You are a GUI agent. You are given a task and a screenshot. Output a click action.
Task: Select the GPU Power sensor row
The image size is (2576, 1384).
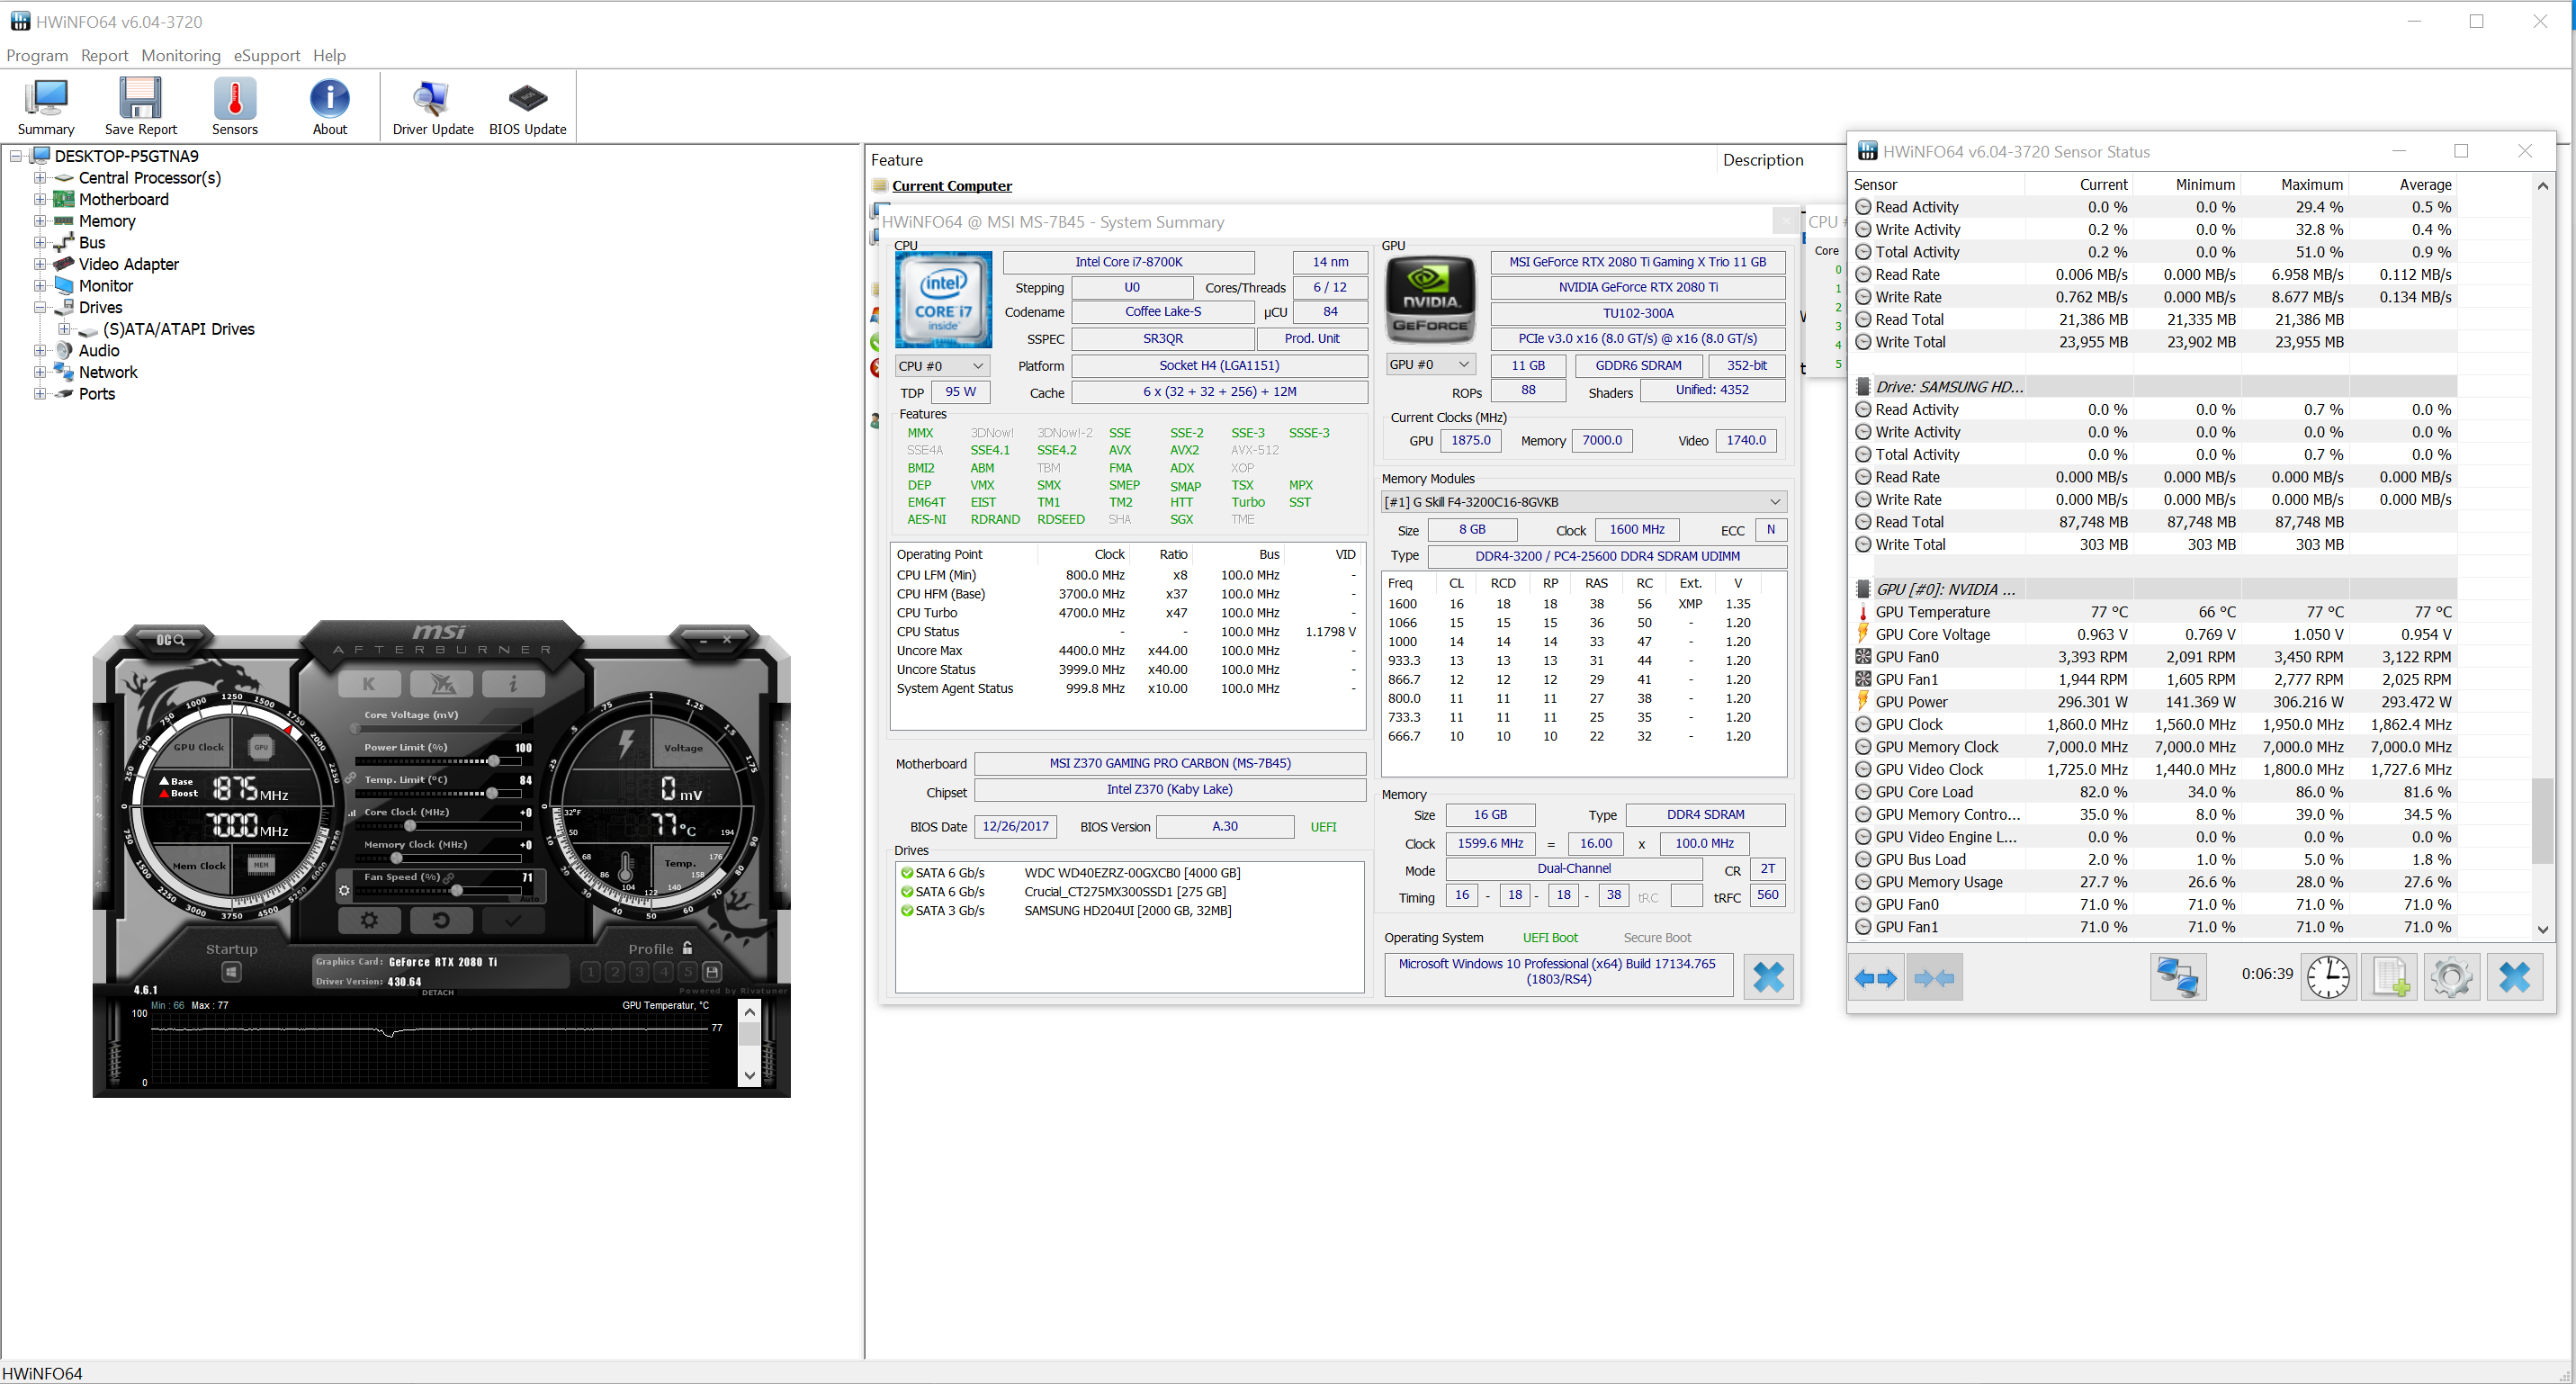[2154, 702]
